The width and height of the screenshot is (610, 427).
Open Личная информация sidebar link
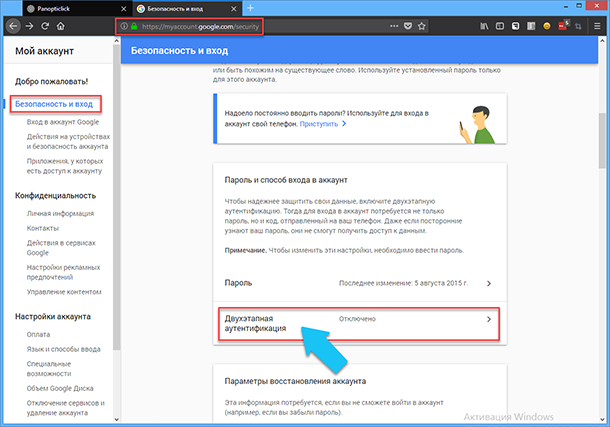[x=60, y=214]
